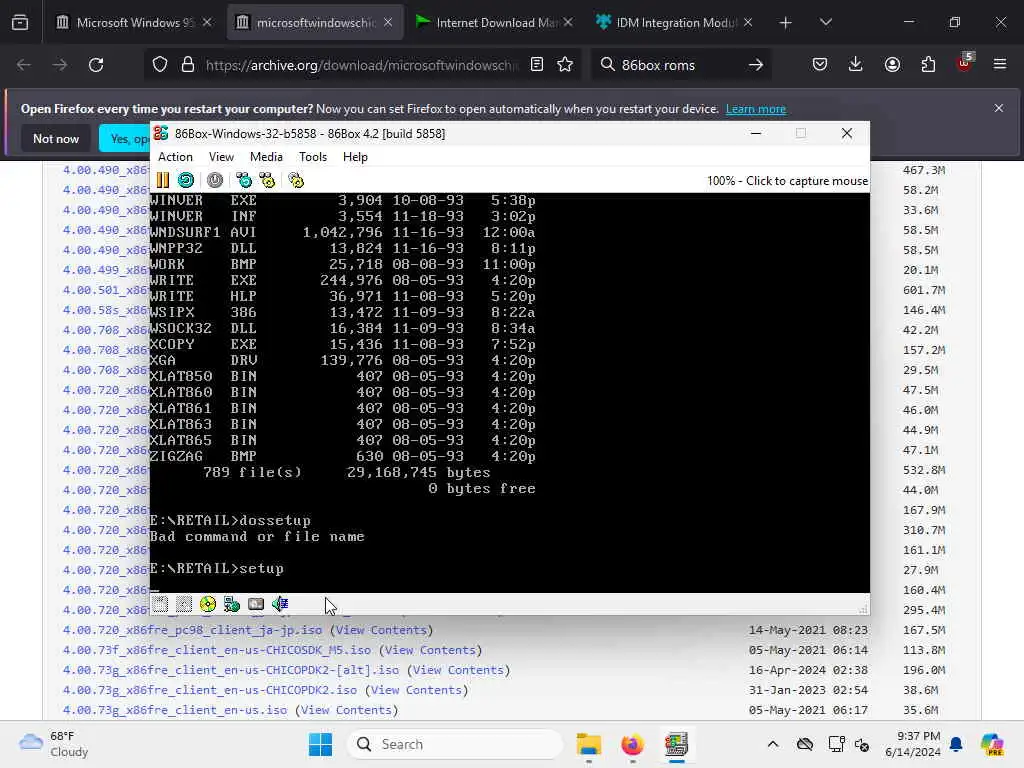Click the network status bar icon

(232, 604)
